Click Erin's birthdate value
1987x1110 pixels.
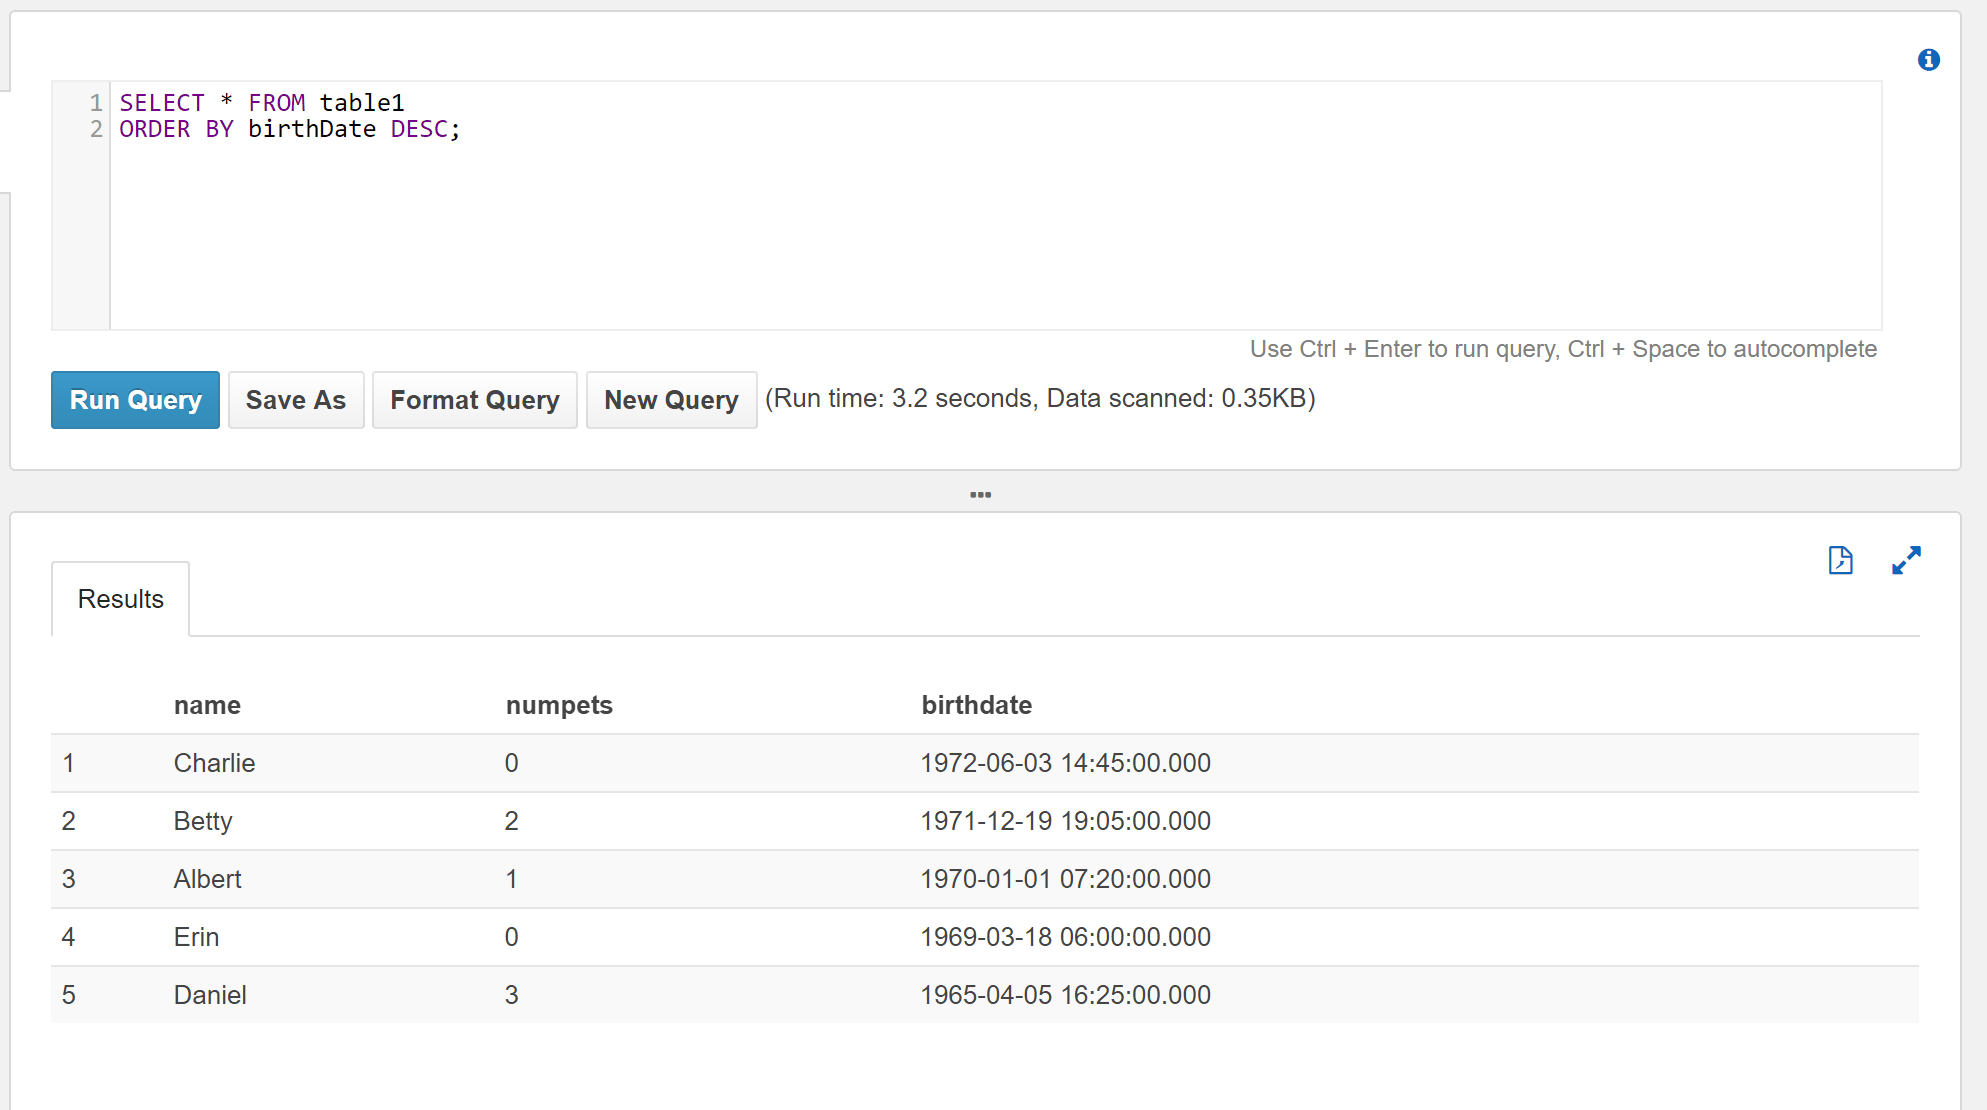(1065, 937)
